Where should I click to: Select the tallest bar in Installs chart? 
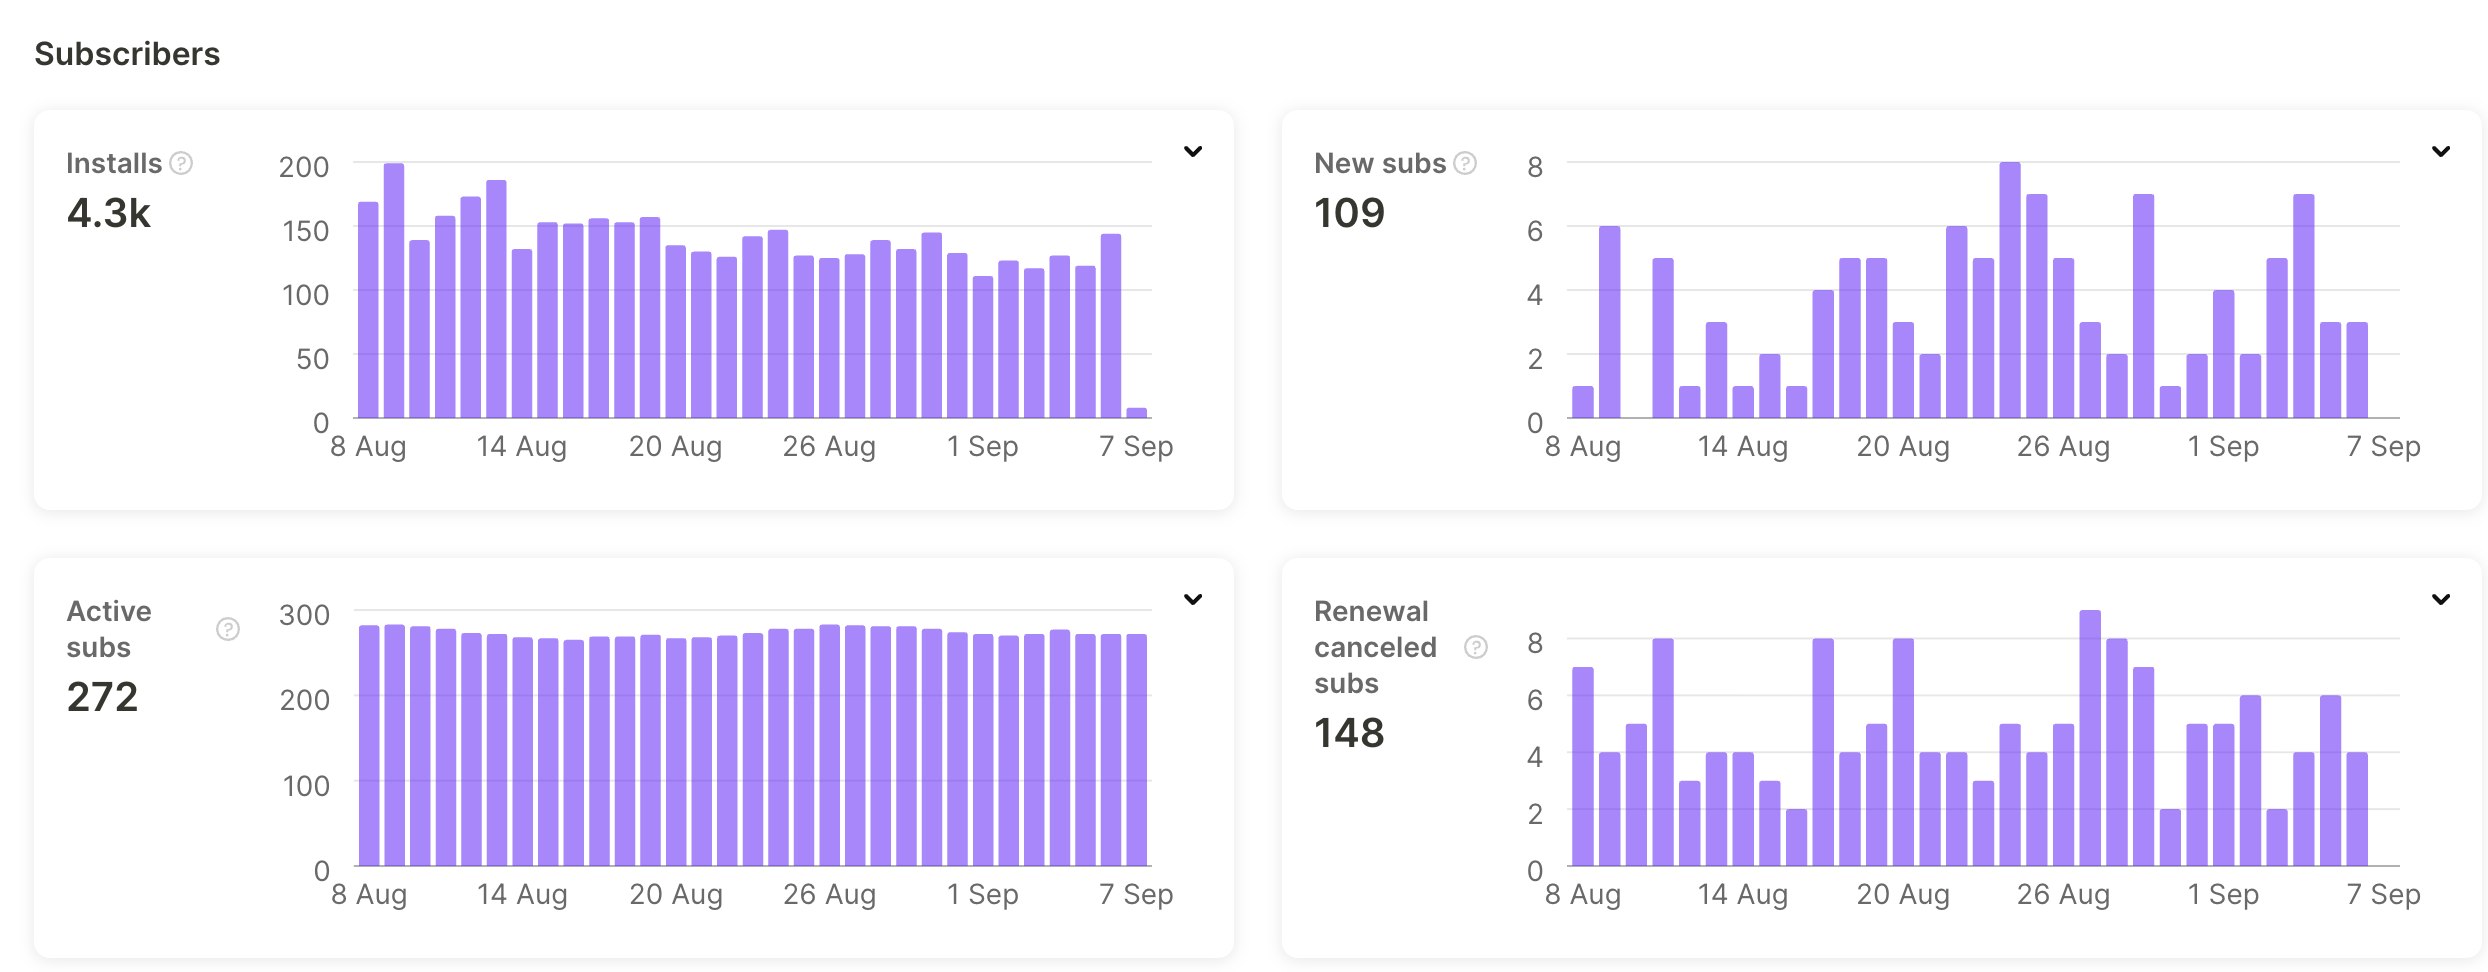[x=394, y=290]
